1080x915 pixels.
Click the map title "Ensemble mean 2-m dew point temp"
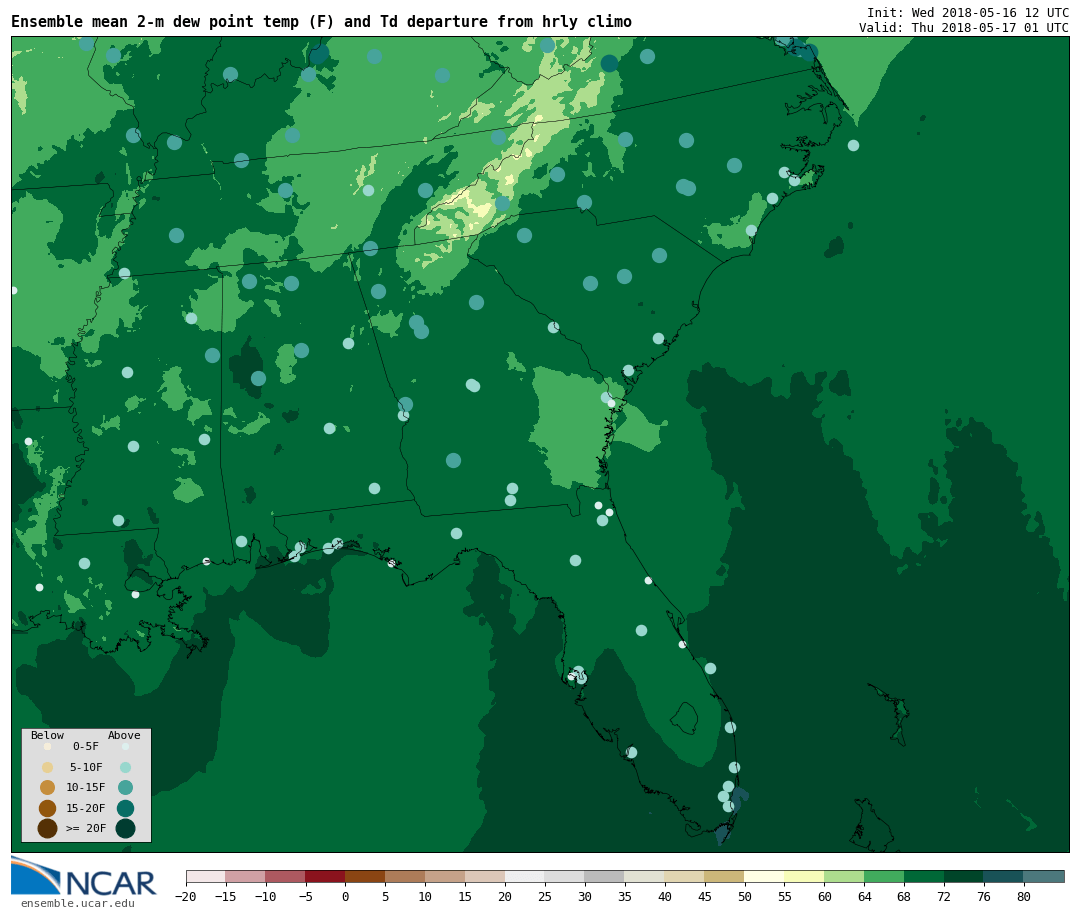tap(156, 22)
